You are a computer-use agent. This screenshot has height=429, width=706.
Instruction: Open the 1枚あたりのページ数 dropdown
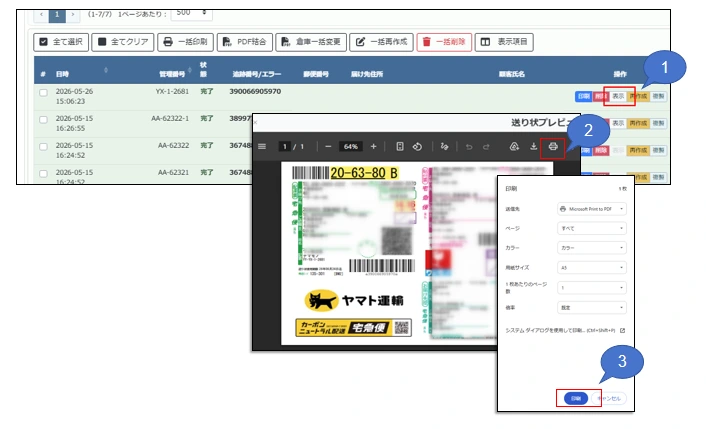(591, 287)
